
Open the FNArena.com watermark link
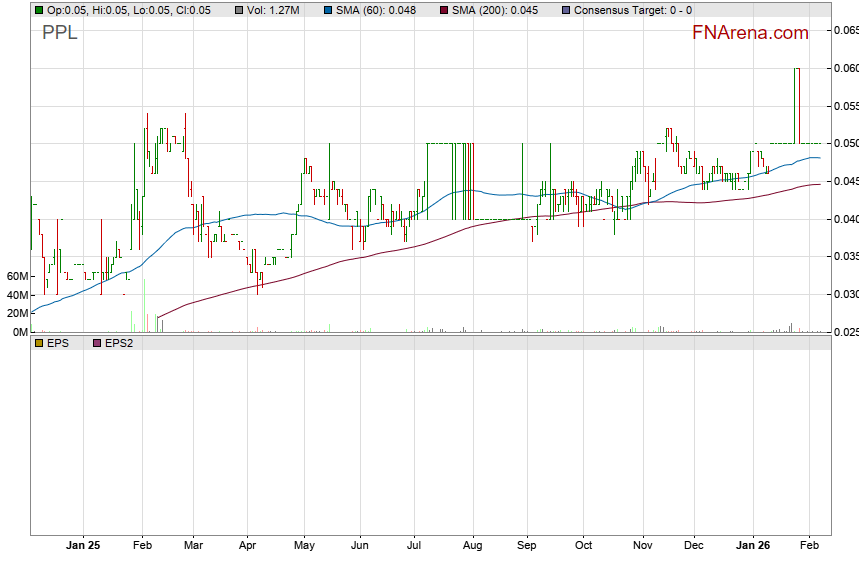(750, 33)
